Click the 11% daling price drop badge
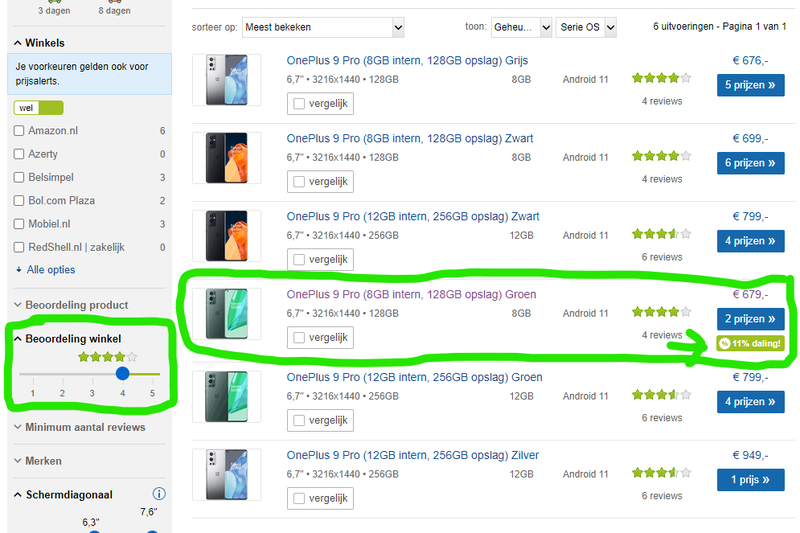 [x=750, y=343]
